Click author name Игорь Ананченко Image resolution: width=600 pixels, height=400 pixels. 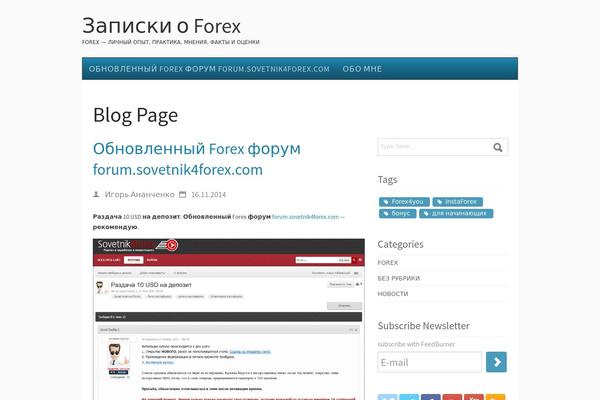139,194
